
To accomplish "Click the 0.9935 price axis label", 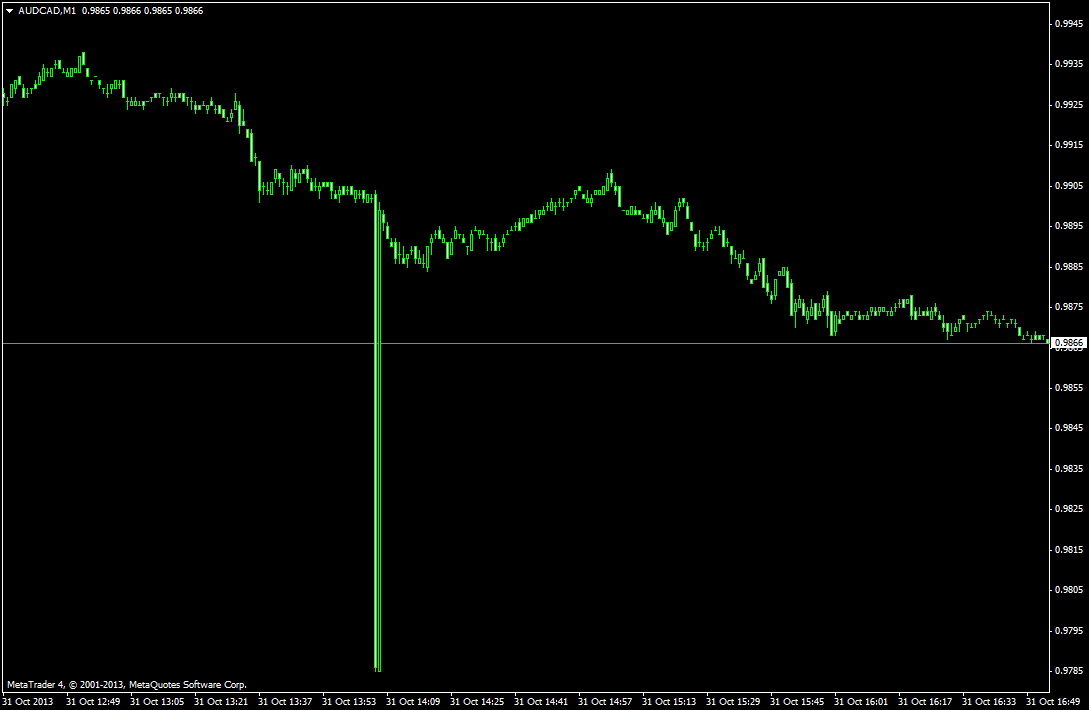I will click(1069, 64).
